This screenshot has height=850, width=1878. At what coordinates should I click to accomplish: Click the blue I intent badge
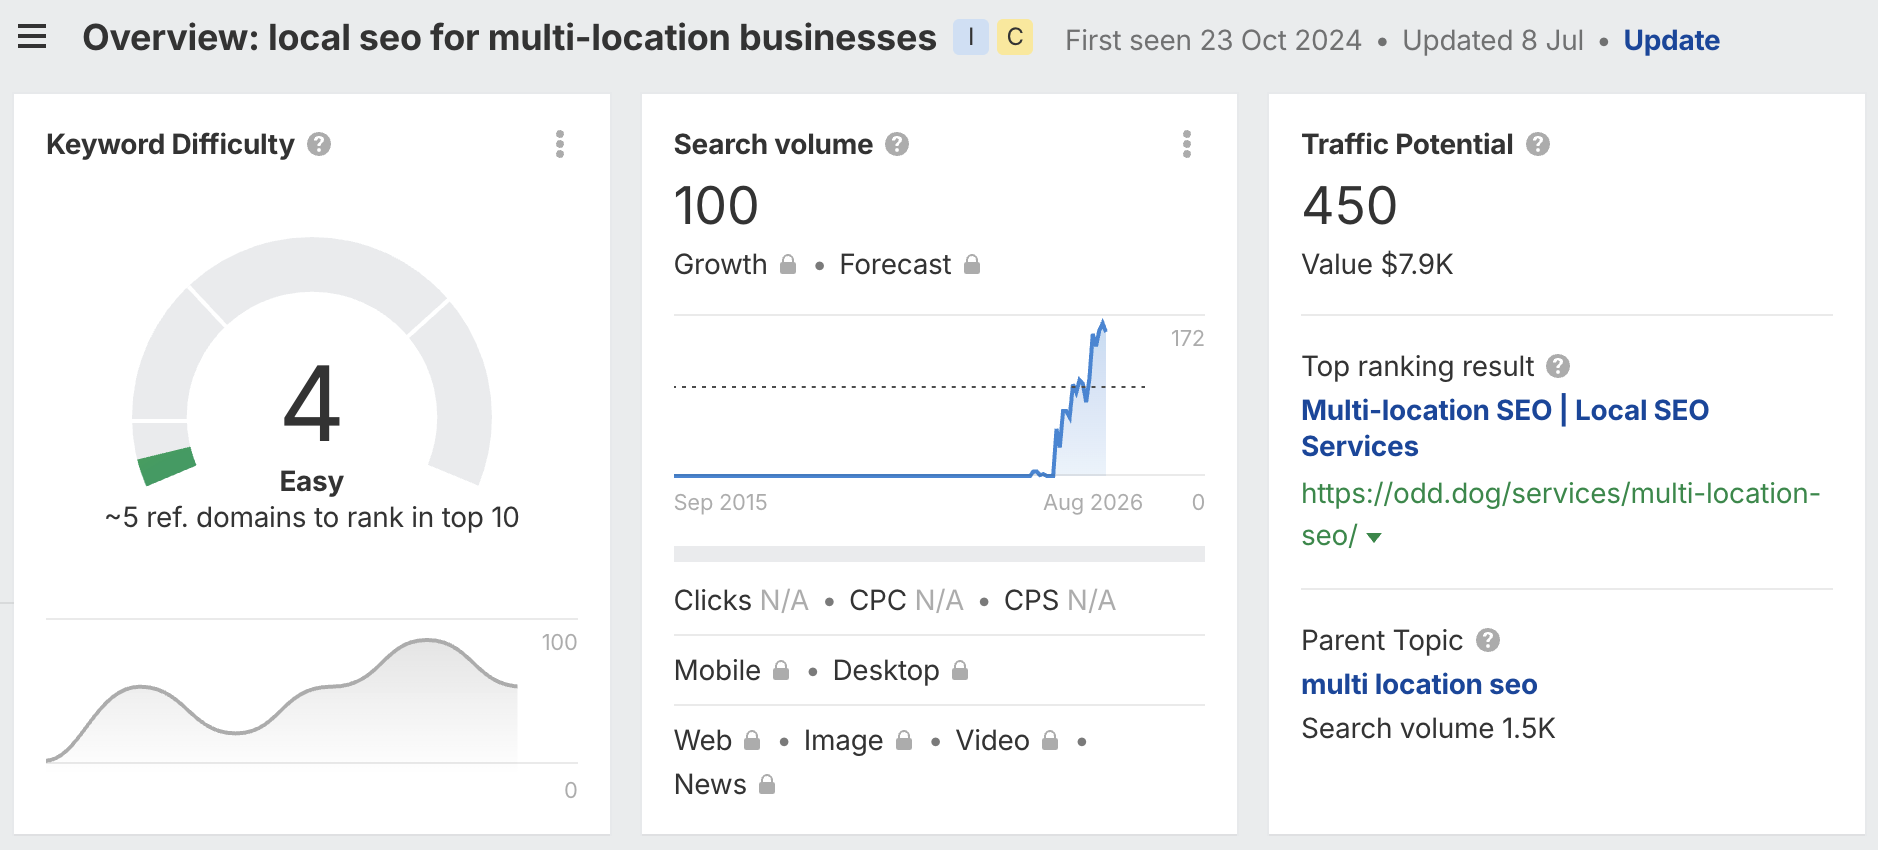(971, 38)
